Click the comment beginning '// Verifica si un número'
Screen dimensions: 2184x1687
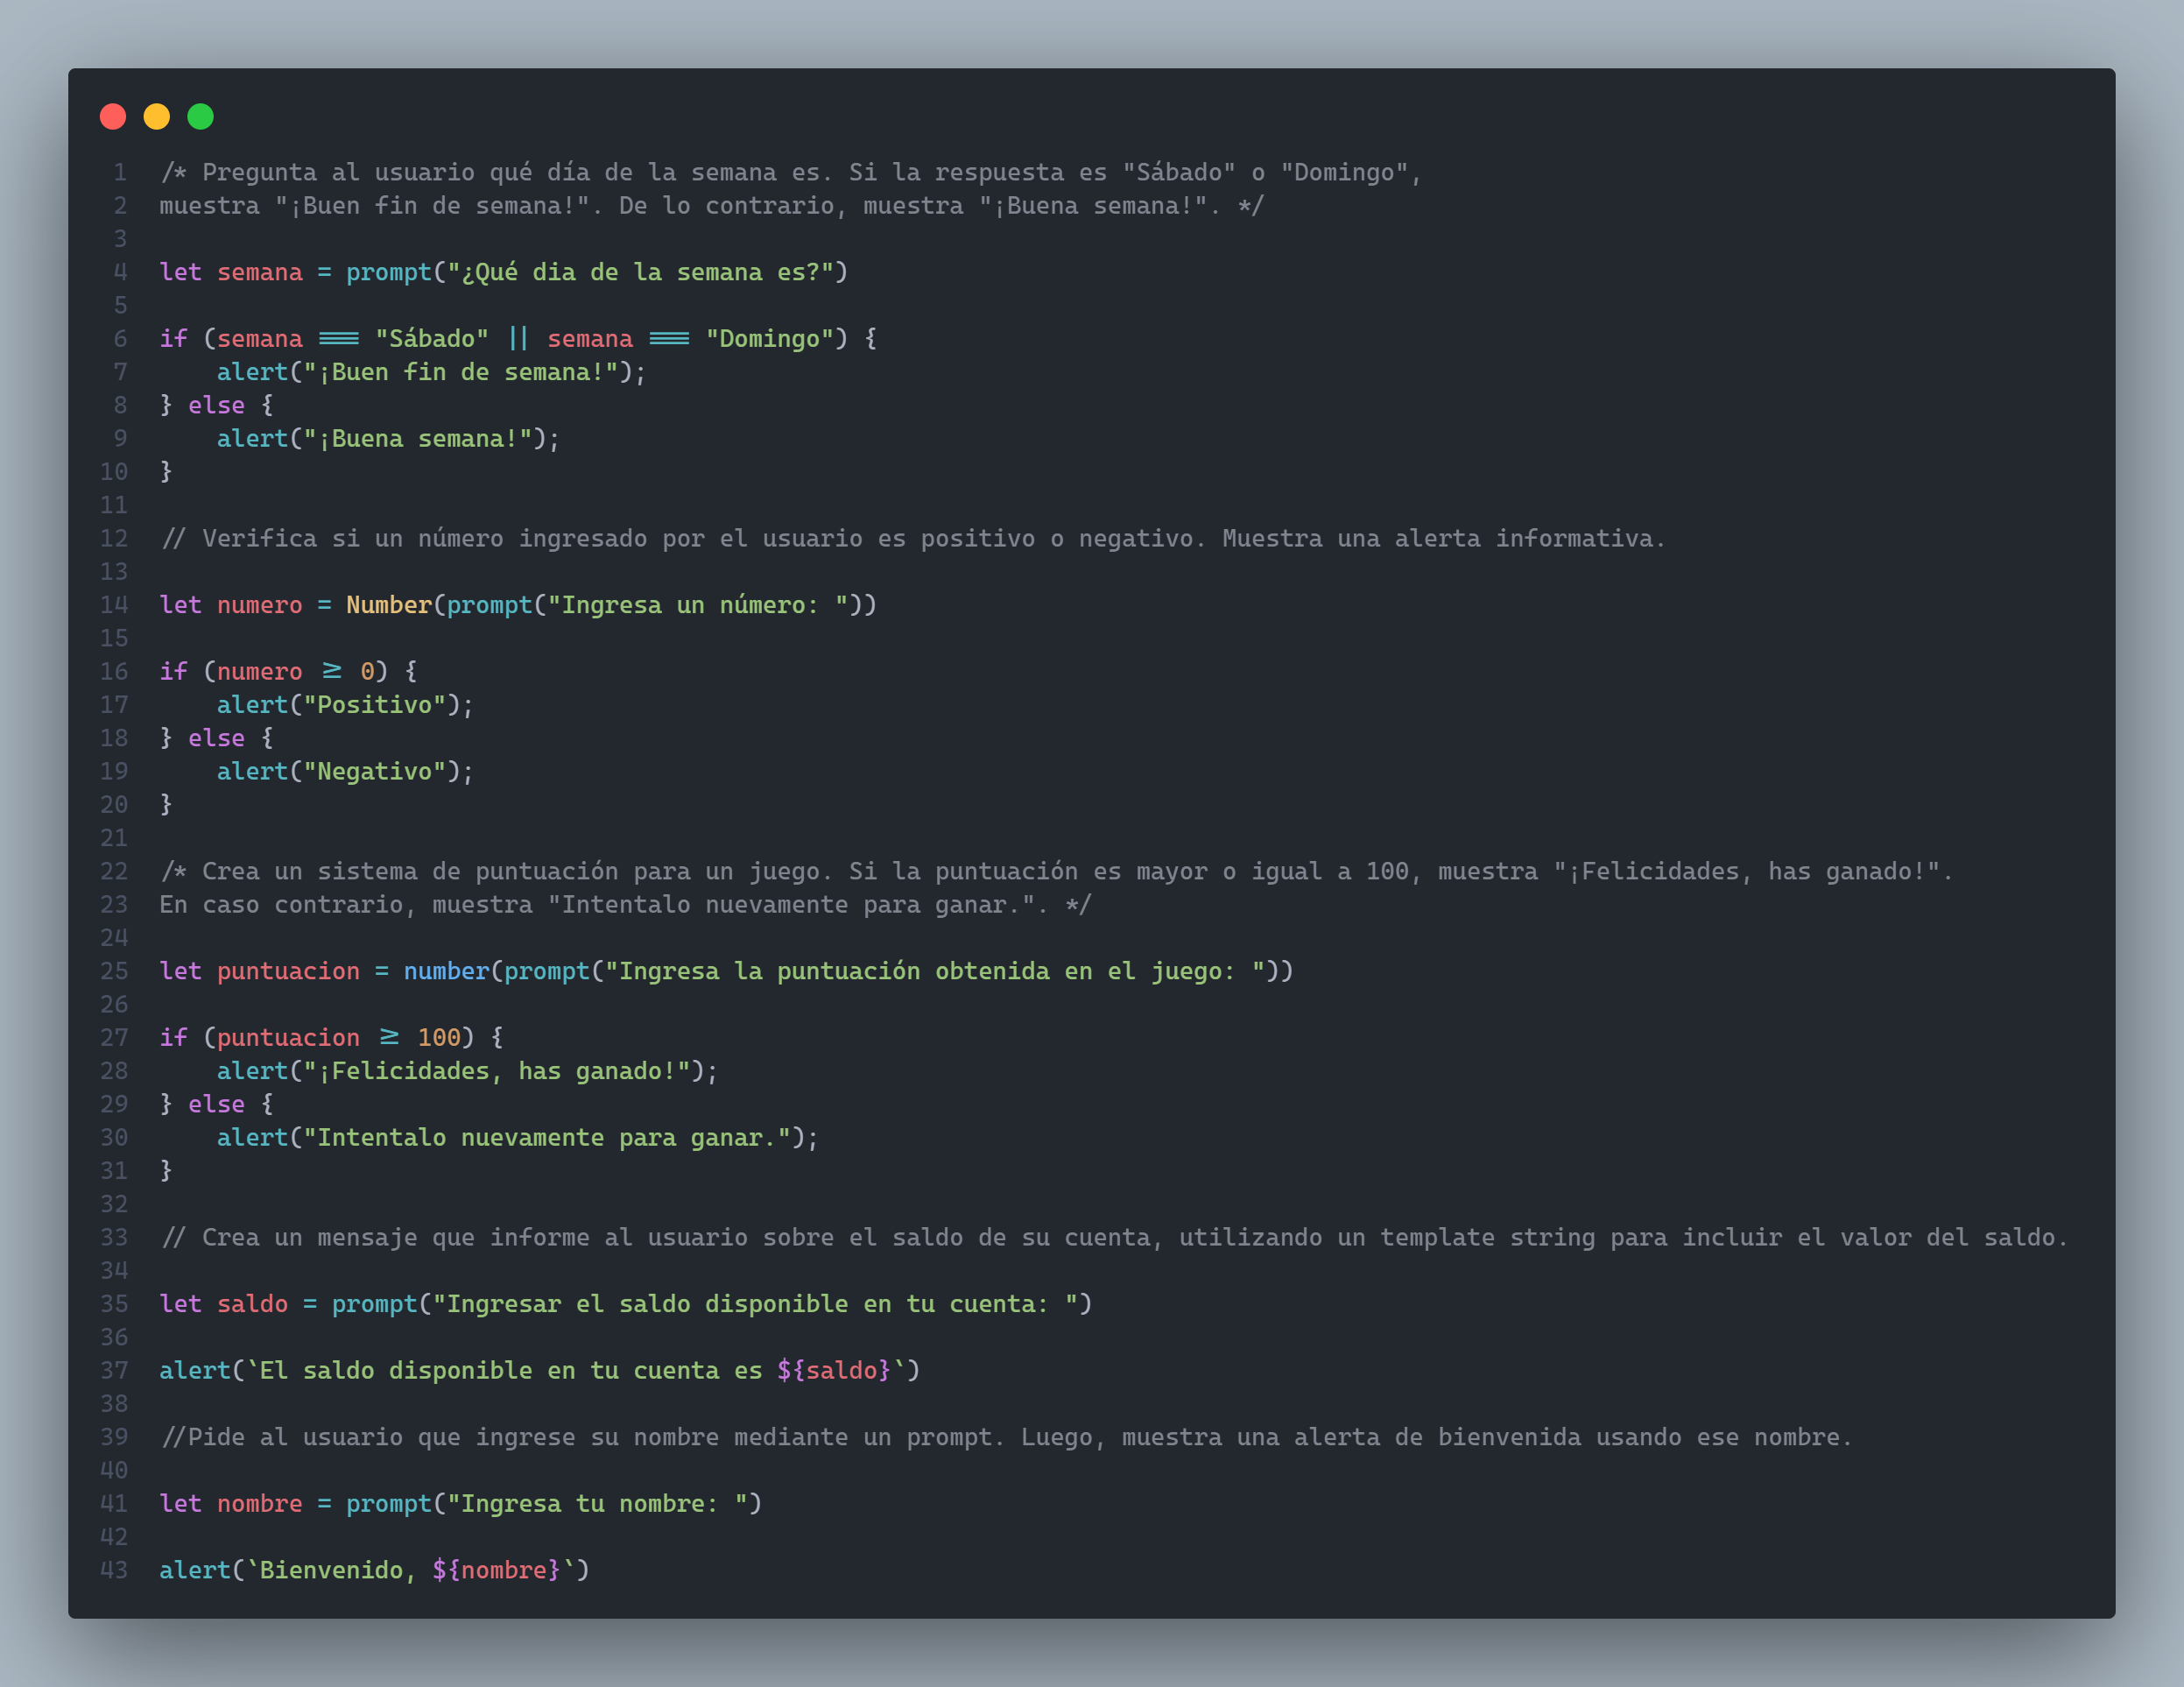(x=914, y=538)
